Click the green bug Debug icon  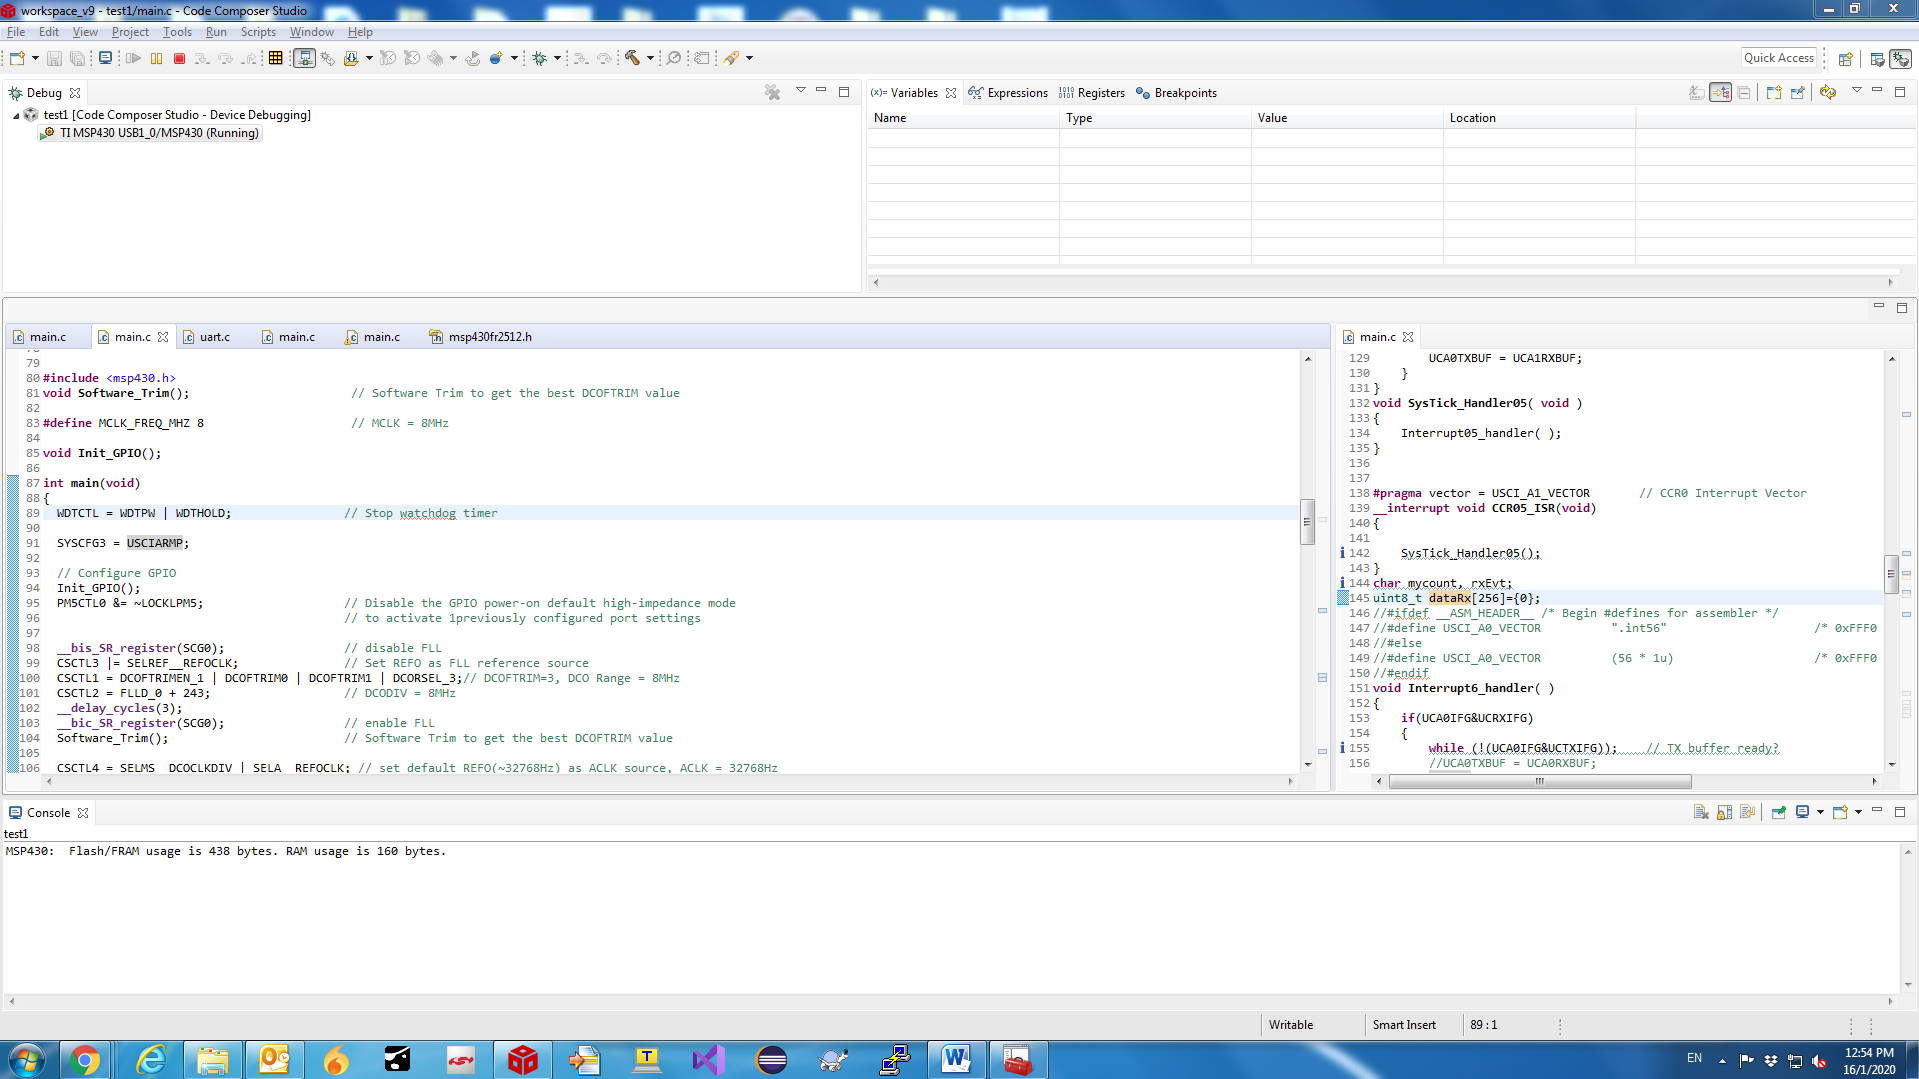click(540, 58)
